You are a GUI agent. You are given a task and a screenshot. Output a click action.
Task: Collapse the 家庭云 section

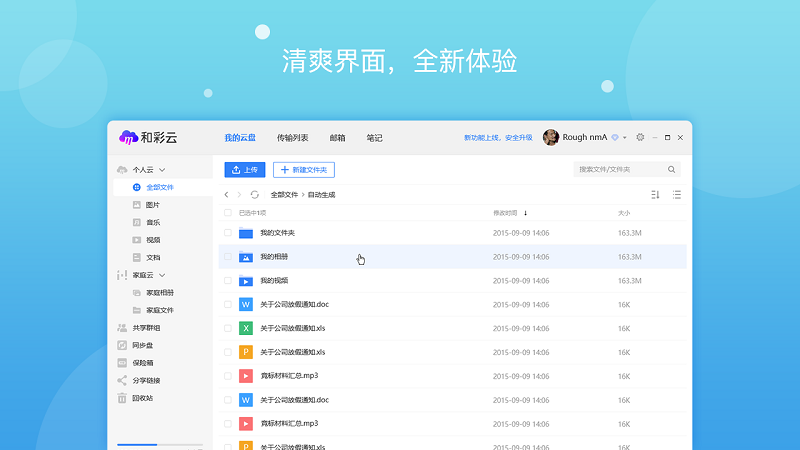[162, 274]
